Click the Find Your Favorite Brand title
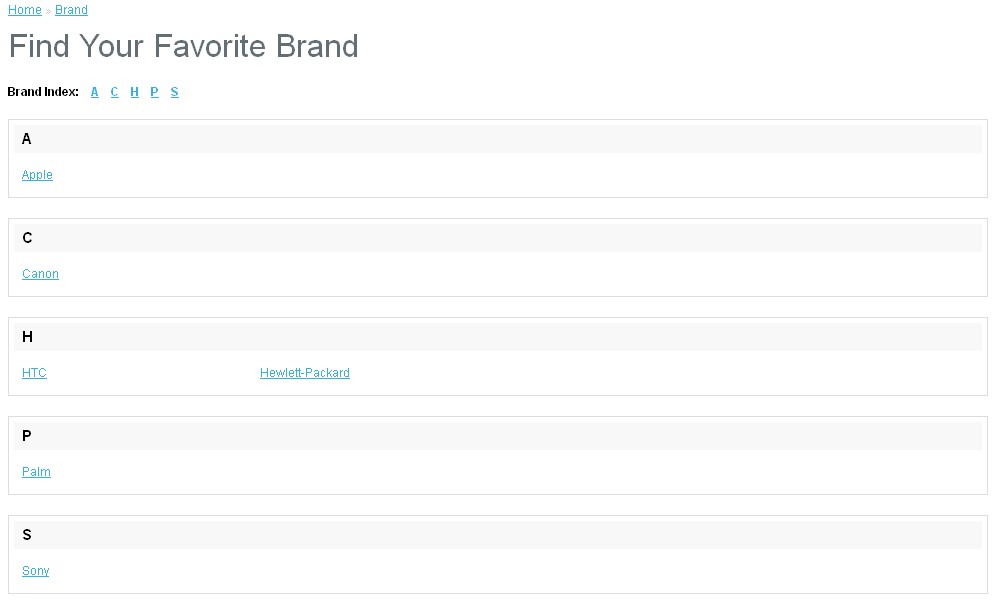 click(x=183, y=46)
